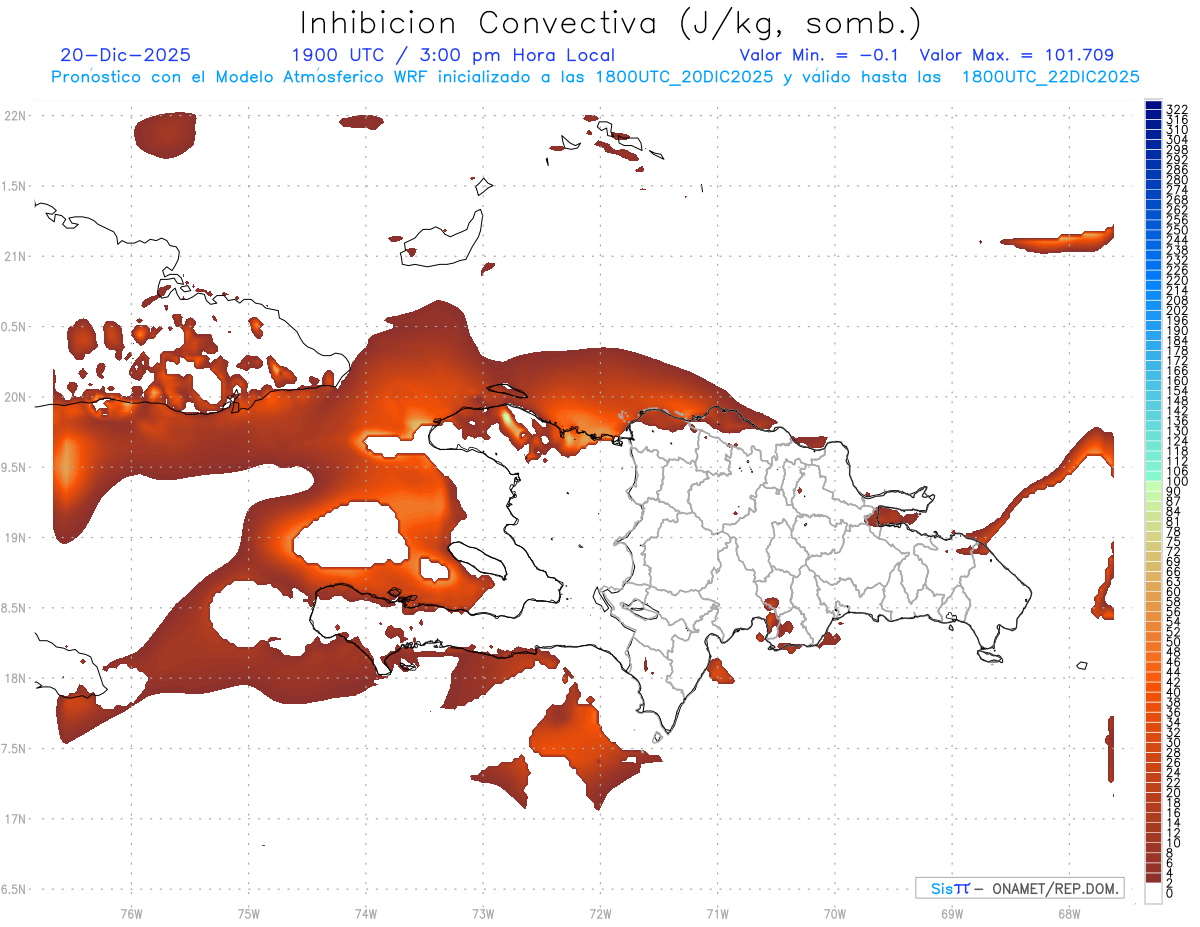Screen dimensions: 1200x927
Task: Click the 22N latitude label
Action: 15,115
